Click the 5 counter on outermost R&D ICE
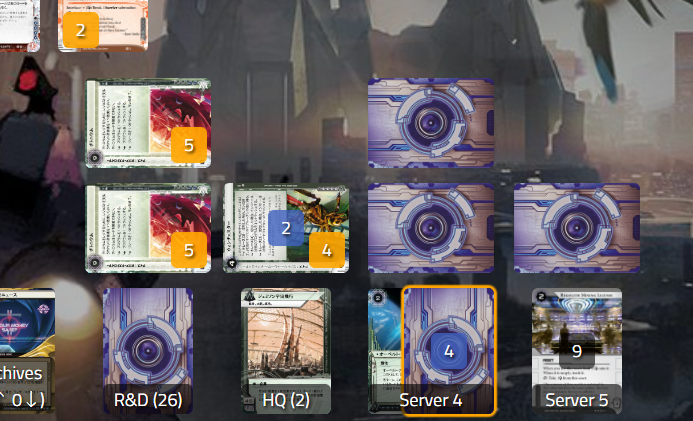 click(189, 145)
